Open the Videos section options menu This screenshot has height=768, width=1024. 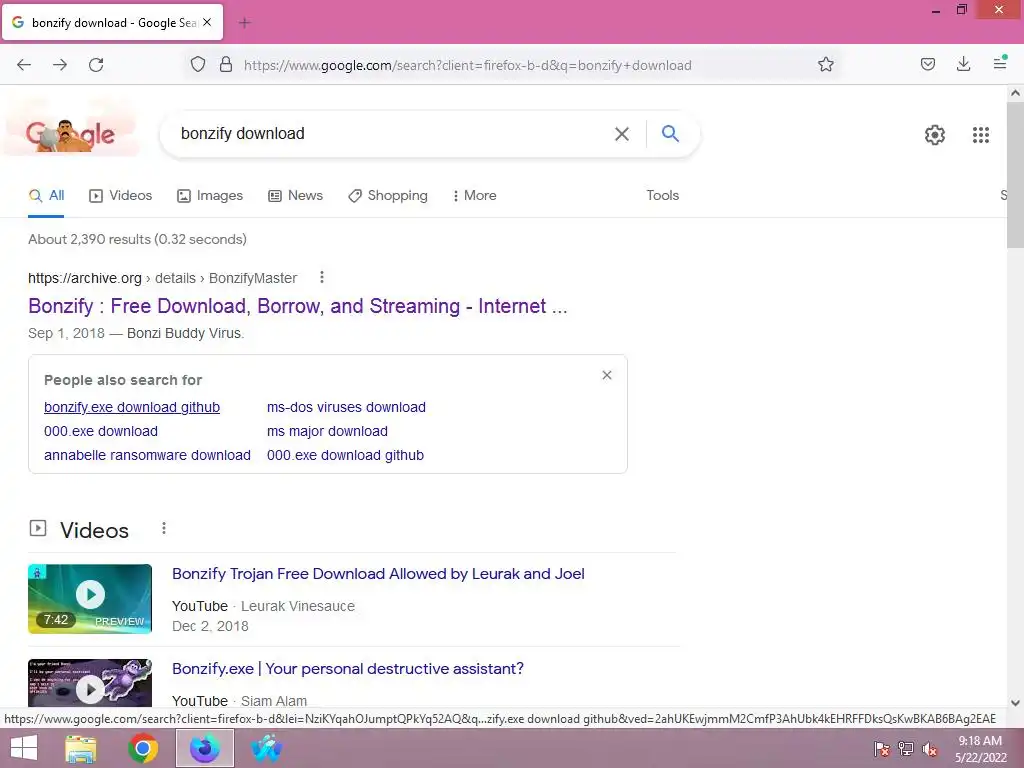[x=164, y=528]
